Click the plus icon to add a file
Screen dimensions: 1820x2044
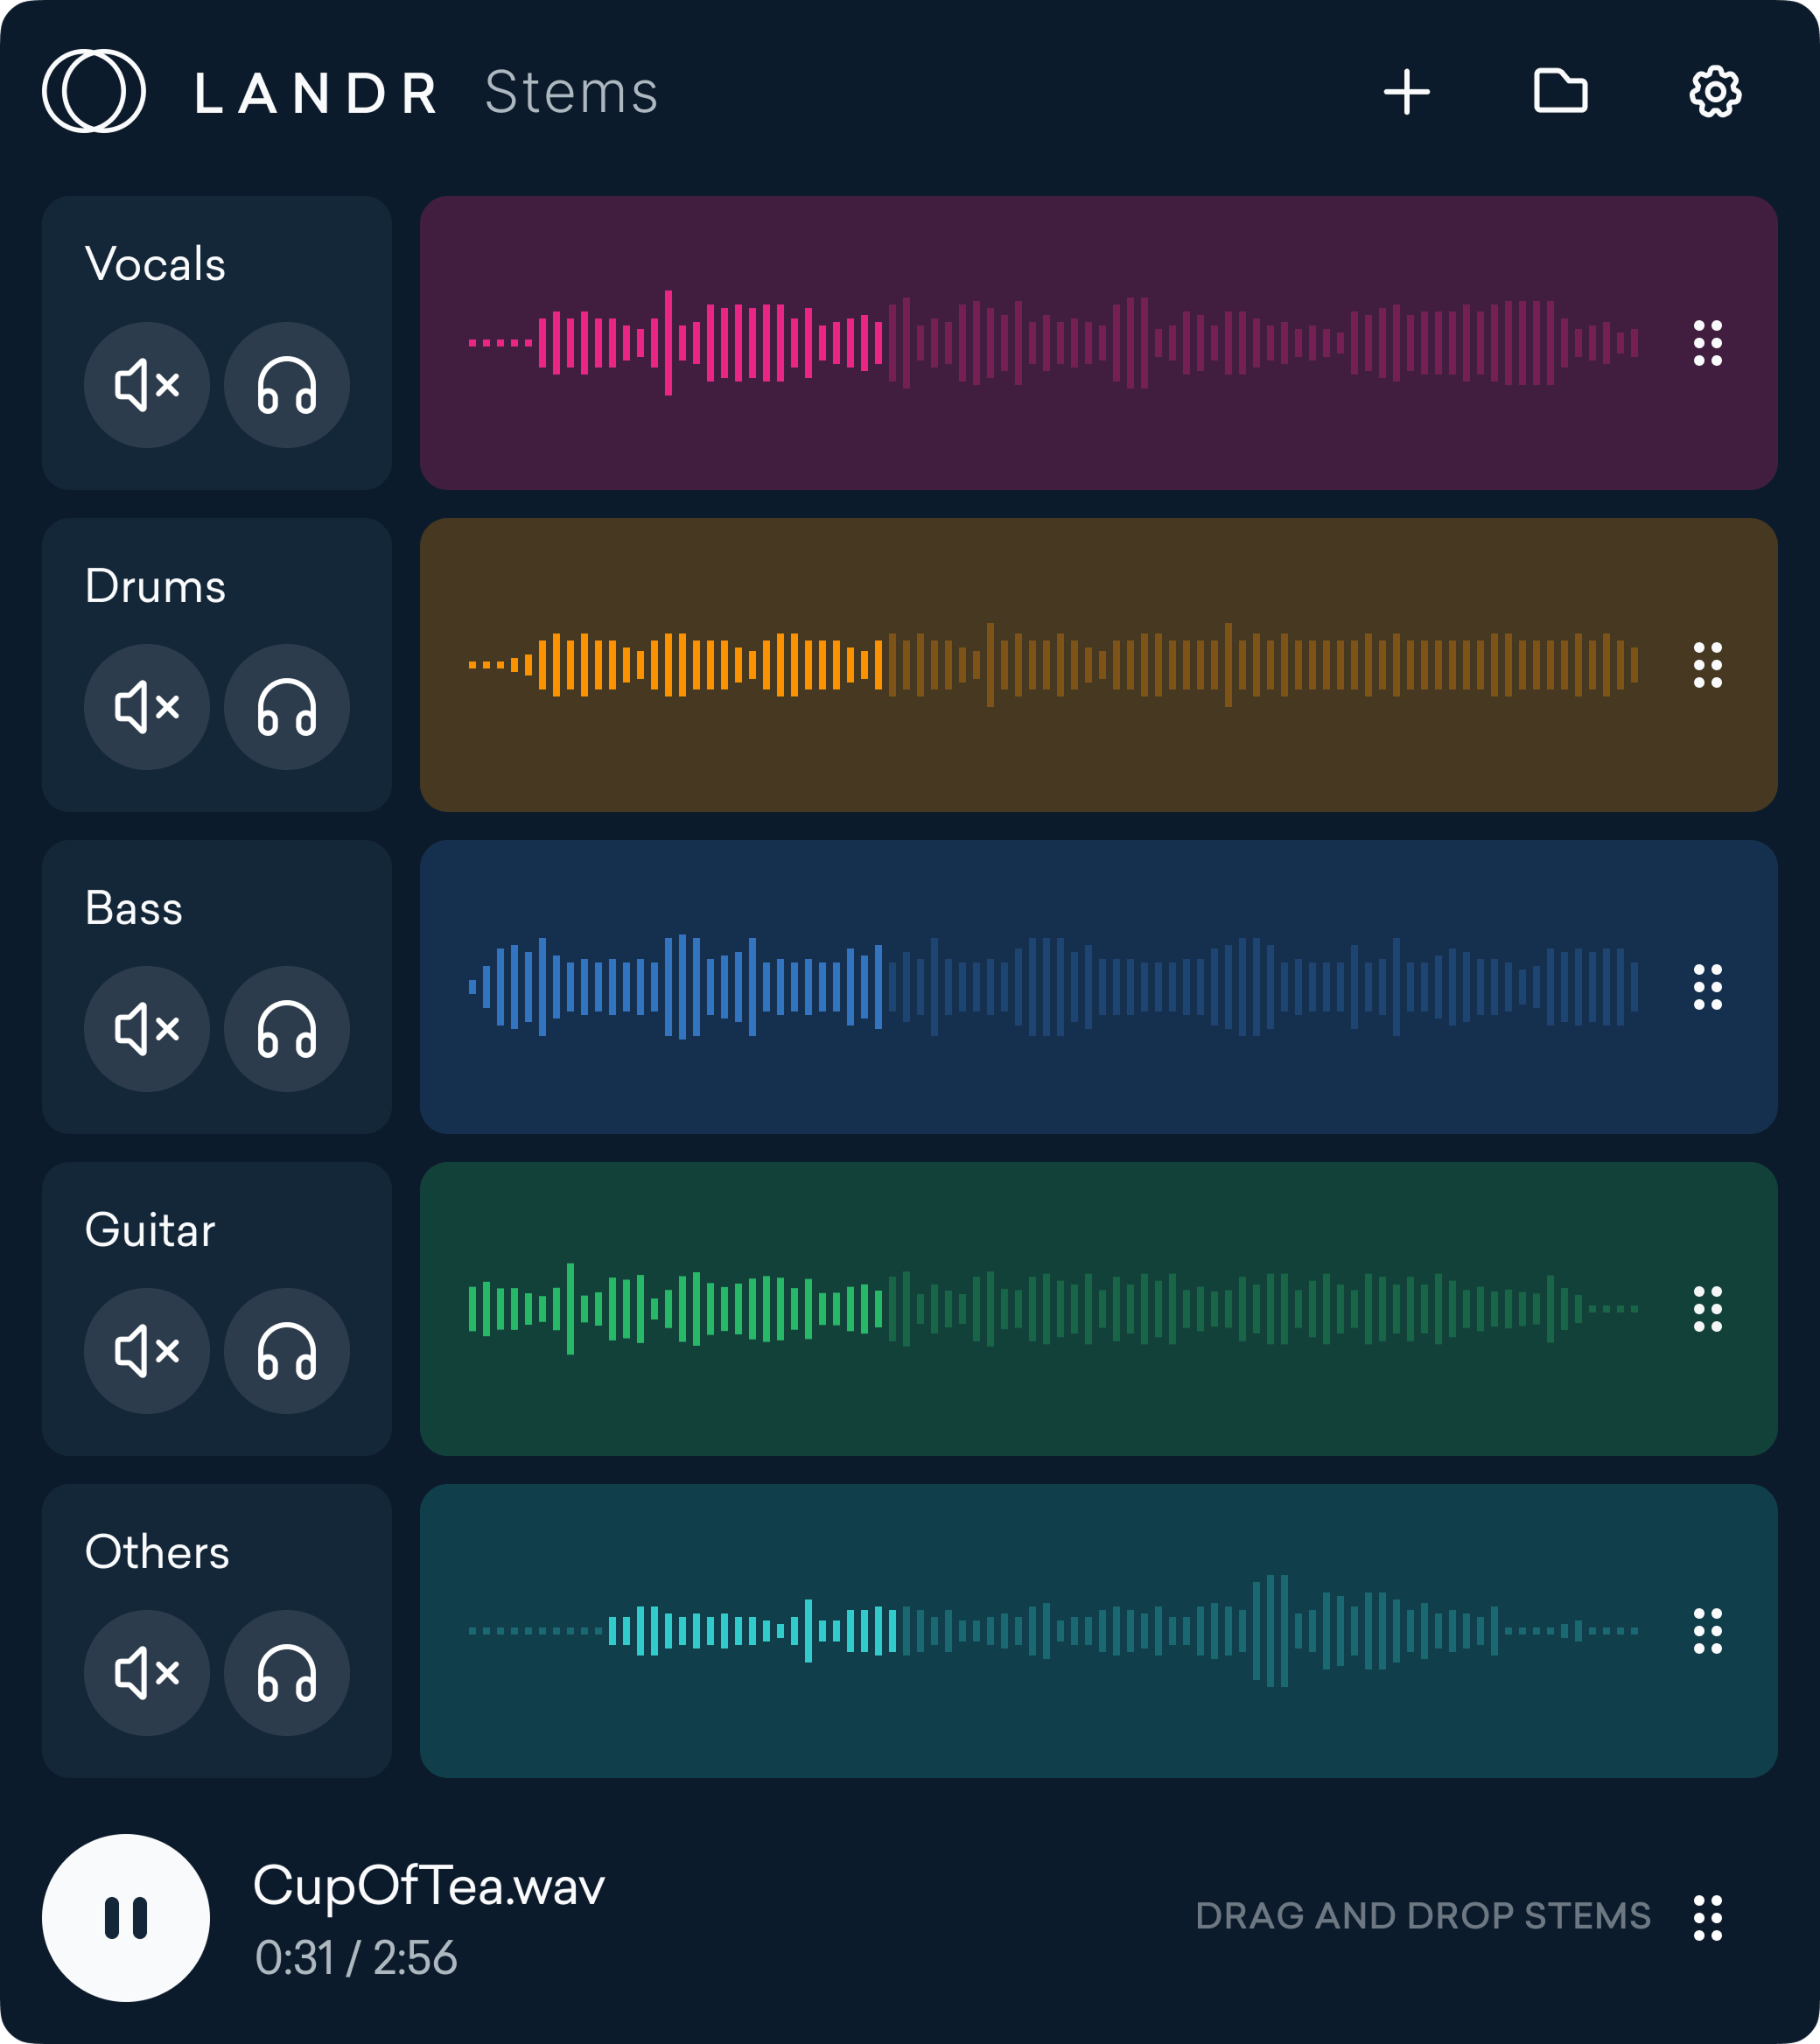click(x=1406, y=92)
